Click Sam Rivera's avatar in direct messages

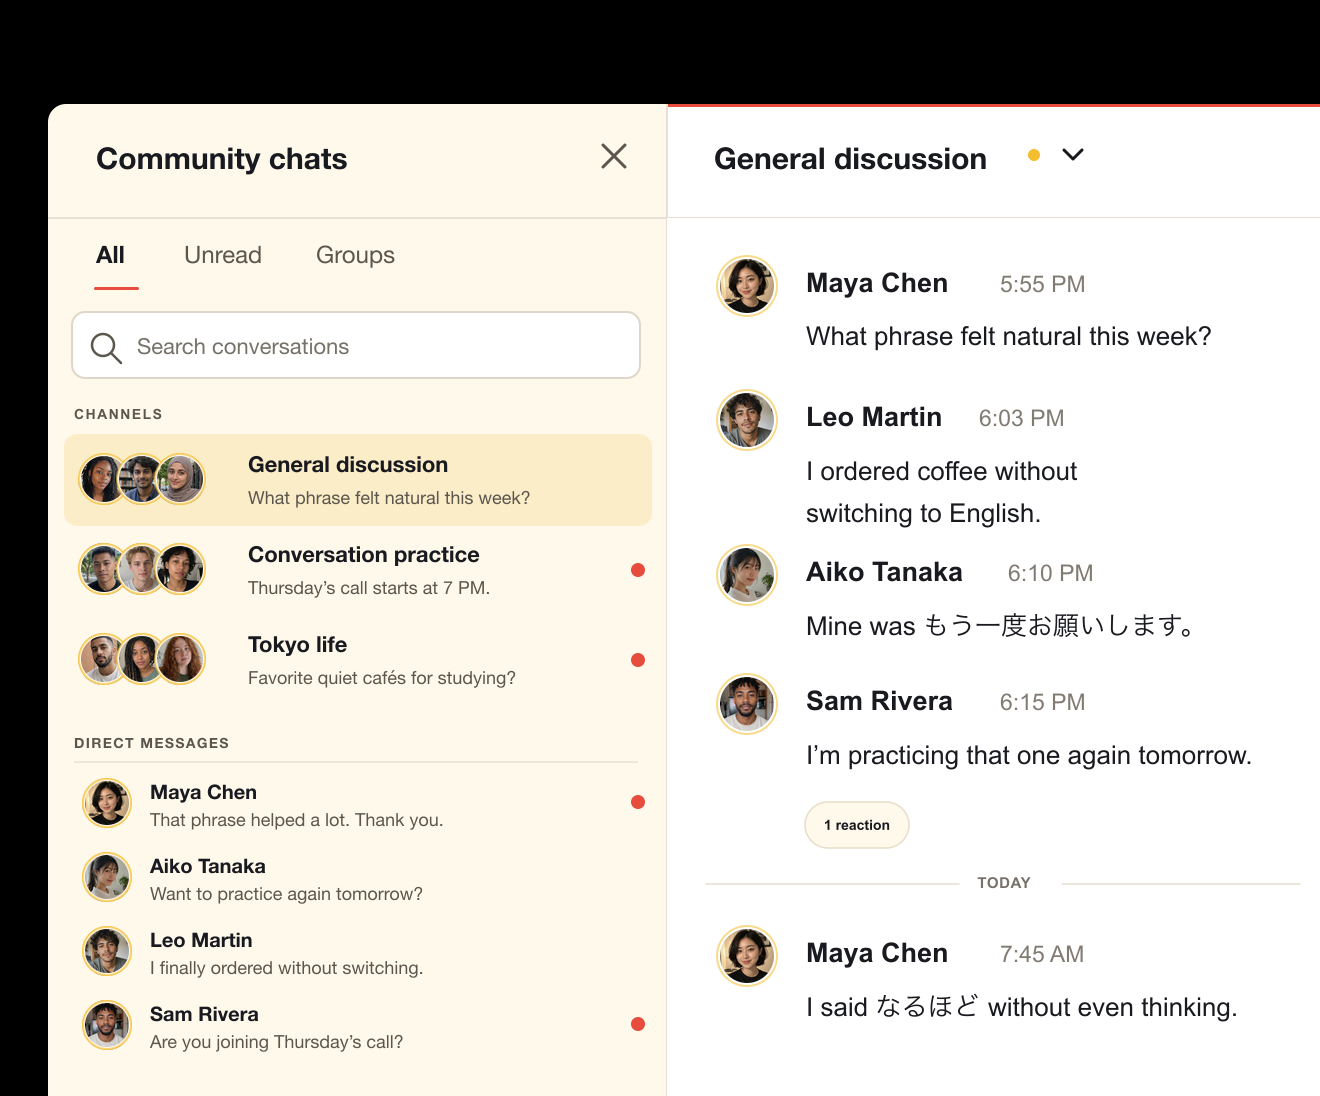tap(107, 1025)
